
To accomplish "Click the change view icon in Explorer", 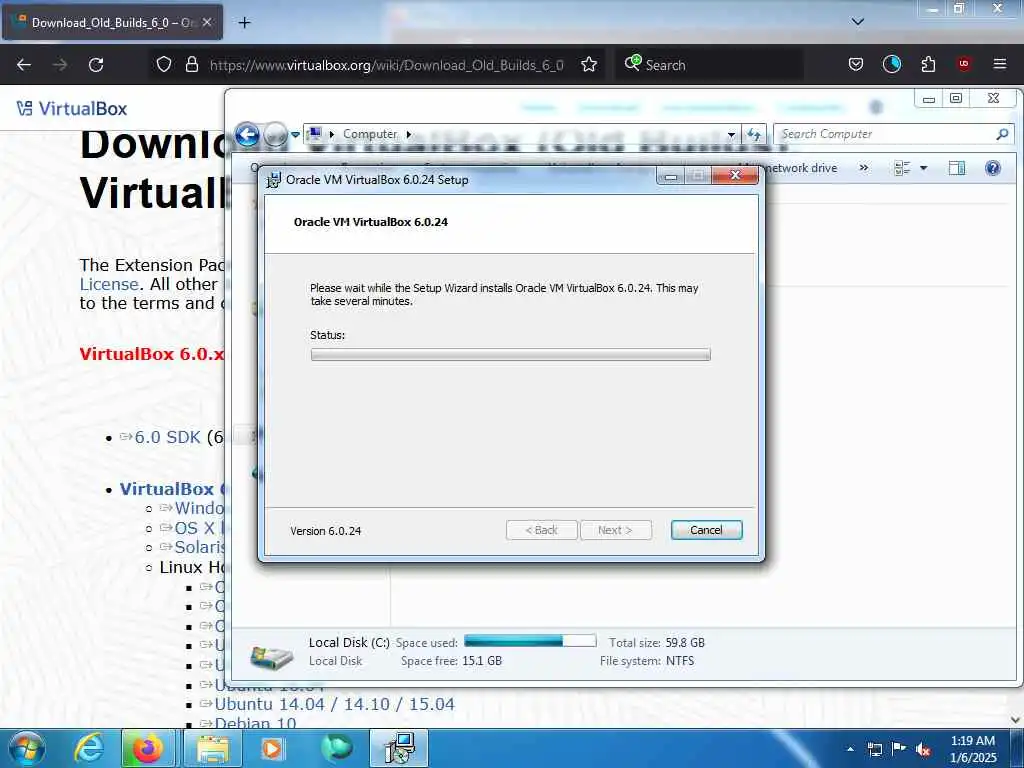I will click(902, 168).
